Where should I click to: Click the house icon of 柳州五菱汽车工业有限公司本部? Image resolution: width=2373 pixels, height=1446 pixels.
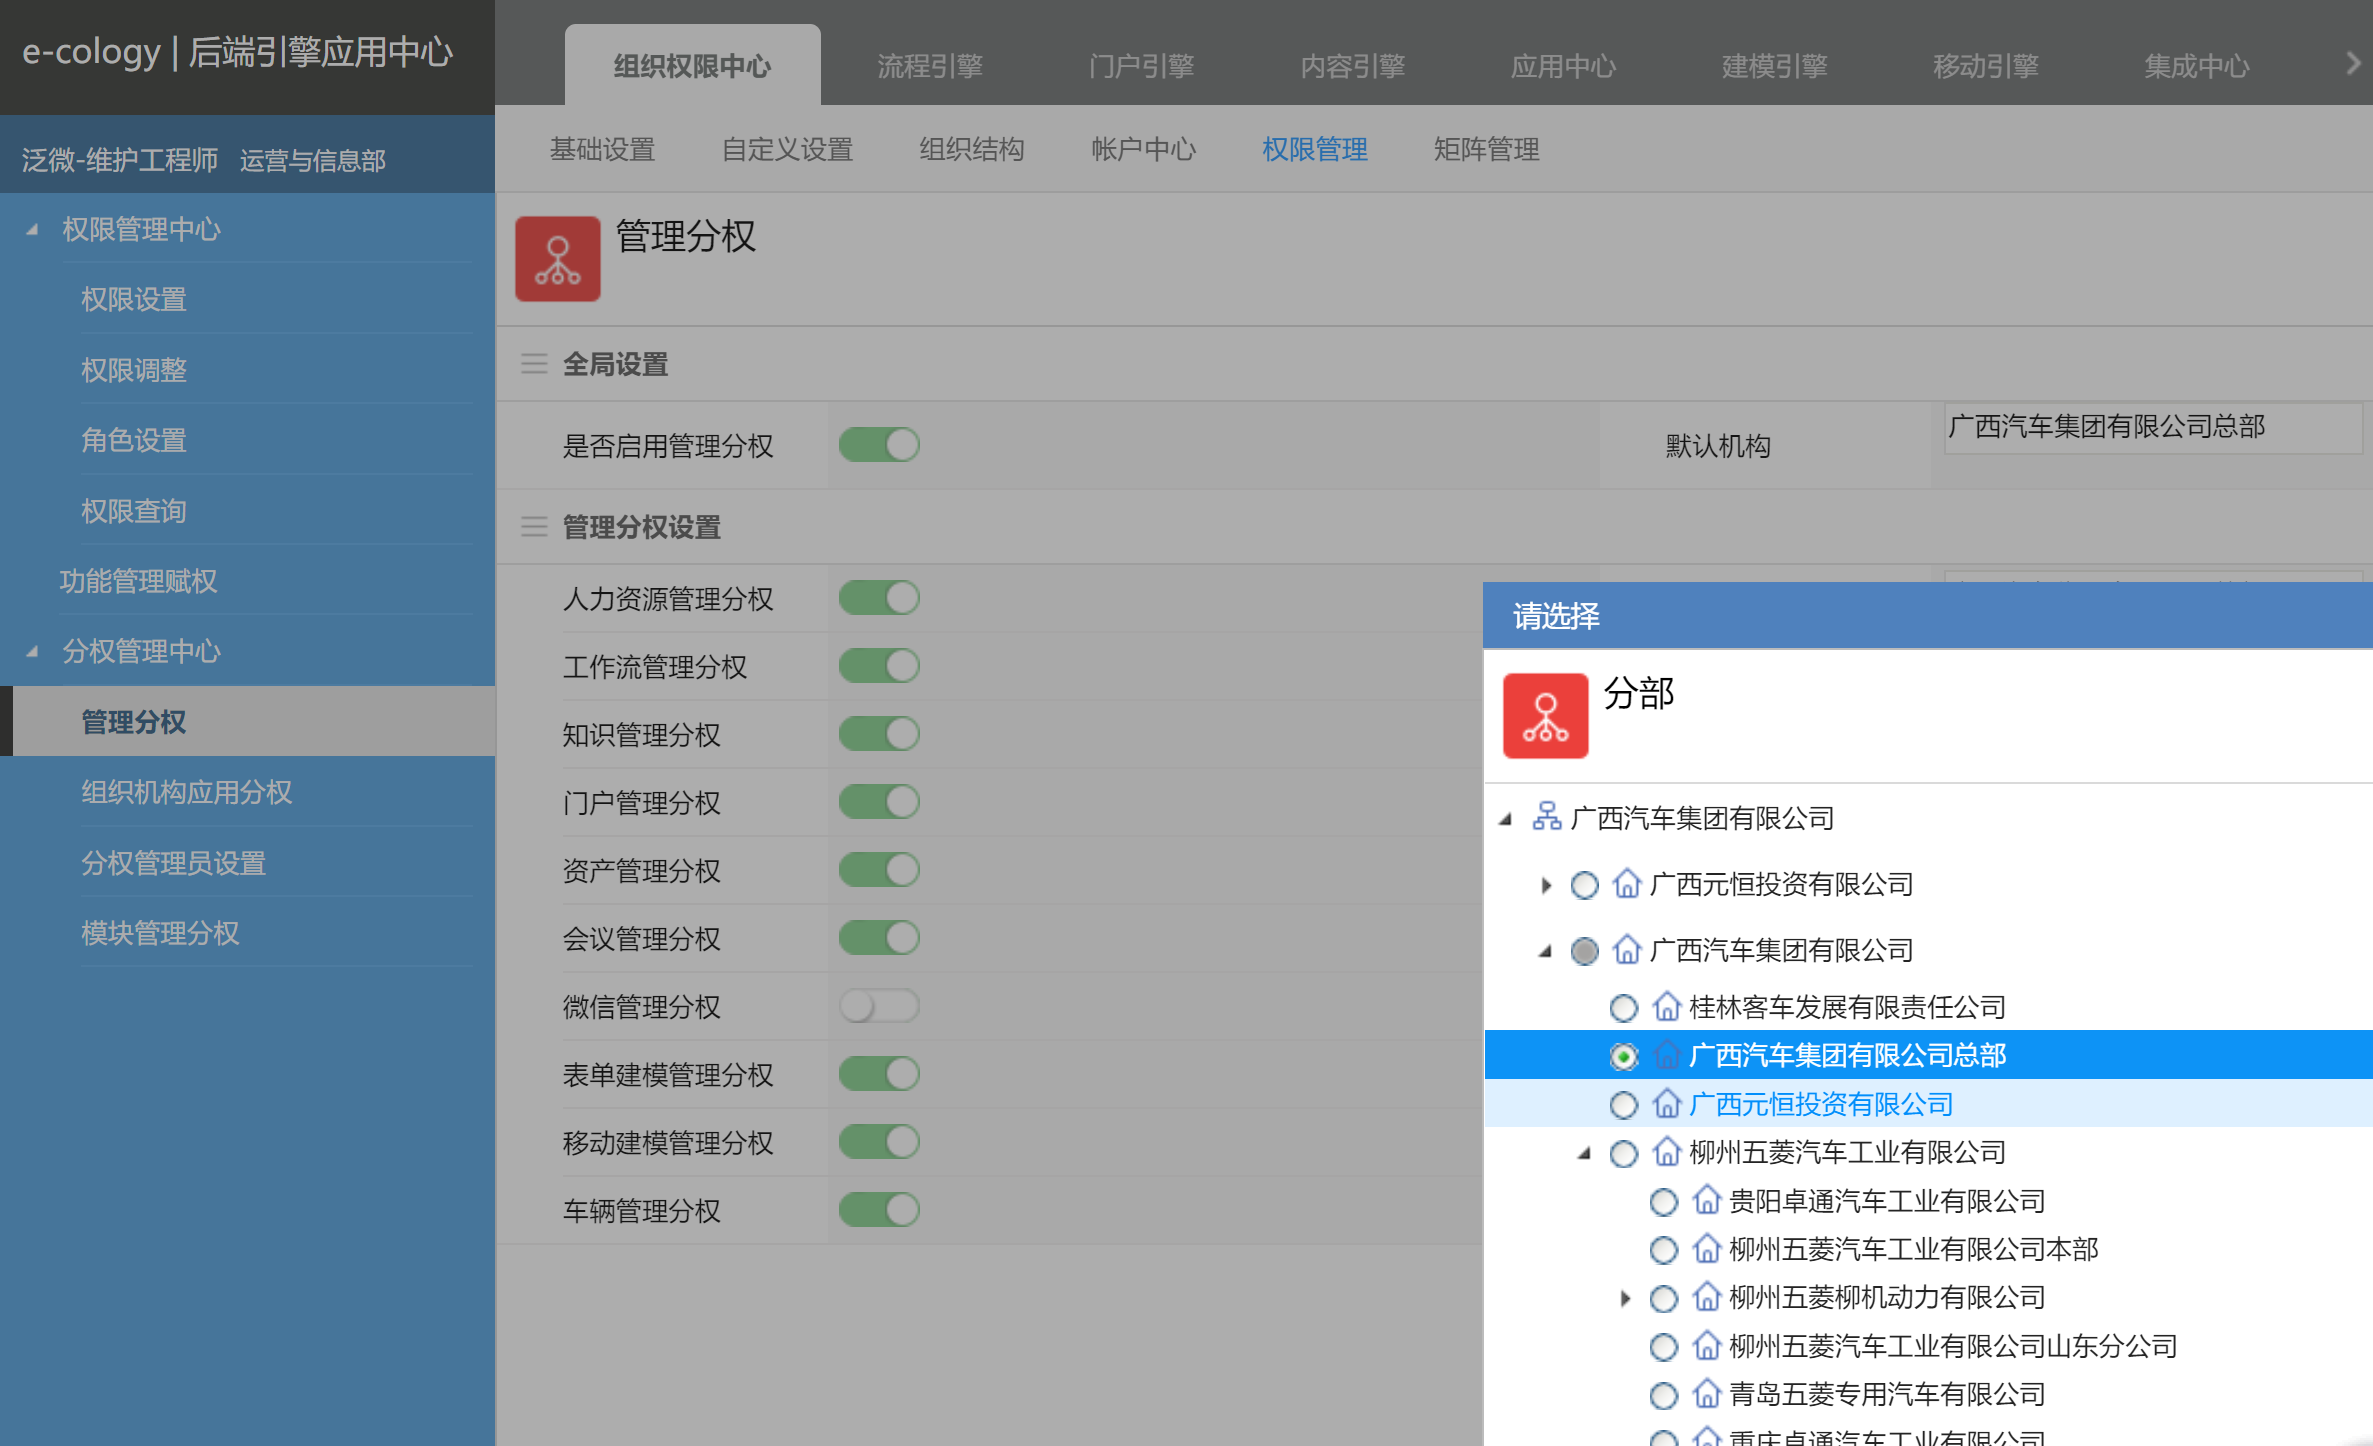tap(1706, 1249)
